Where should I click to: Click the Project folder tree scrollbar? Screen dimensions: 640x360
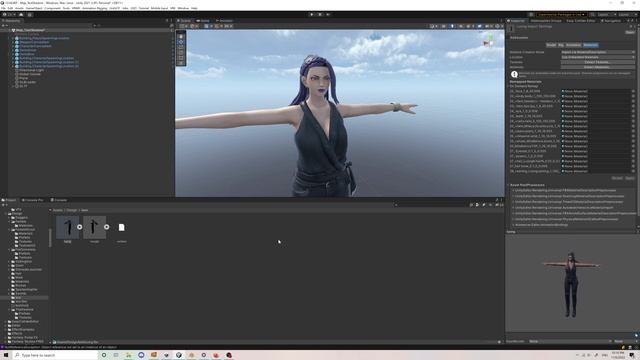[x=50, y=238]
